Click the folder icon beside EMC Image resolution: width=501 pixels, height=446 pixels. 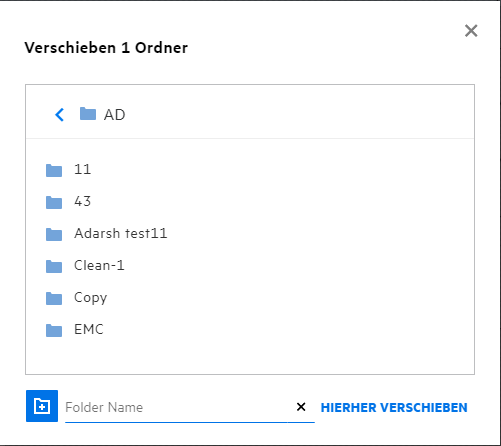click(54, 330)
